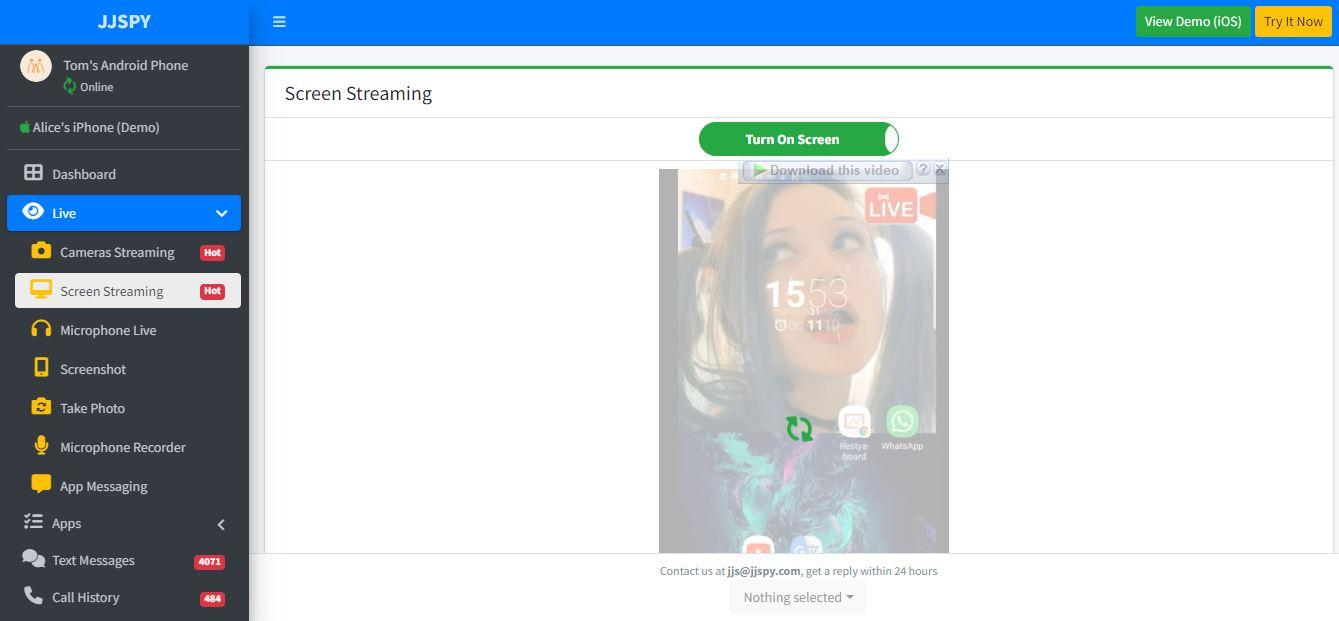Viewport: 1339px width, 621px height.
Task: Open Cameras Streaming menu item
Action: tap(128, 252)
